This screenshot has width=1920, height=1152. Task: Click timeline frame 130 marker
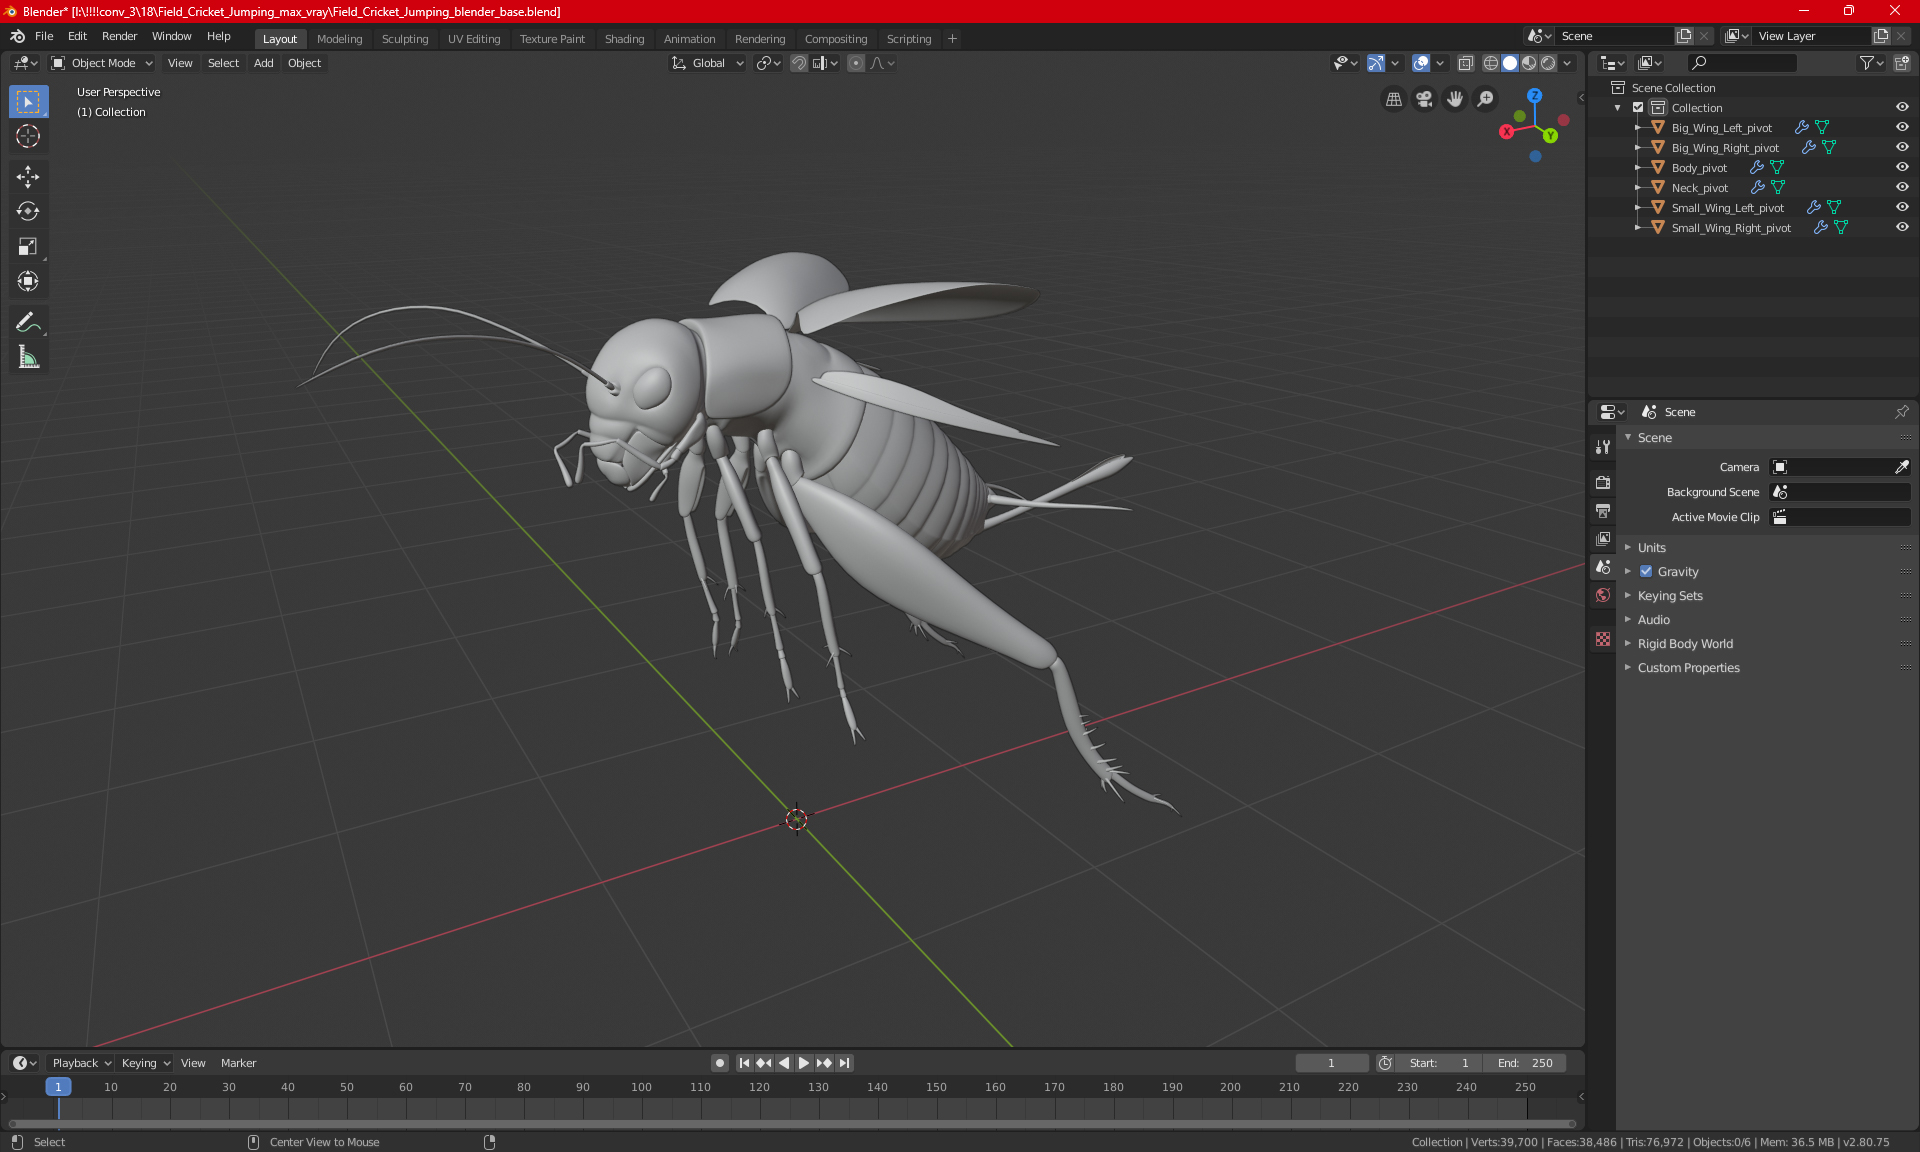point(817,1086)
